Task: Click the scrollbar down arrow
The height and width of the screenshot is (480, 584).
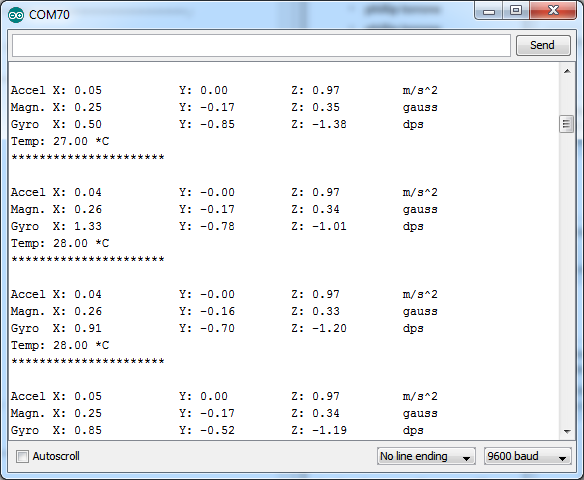Action: 567,432
